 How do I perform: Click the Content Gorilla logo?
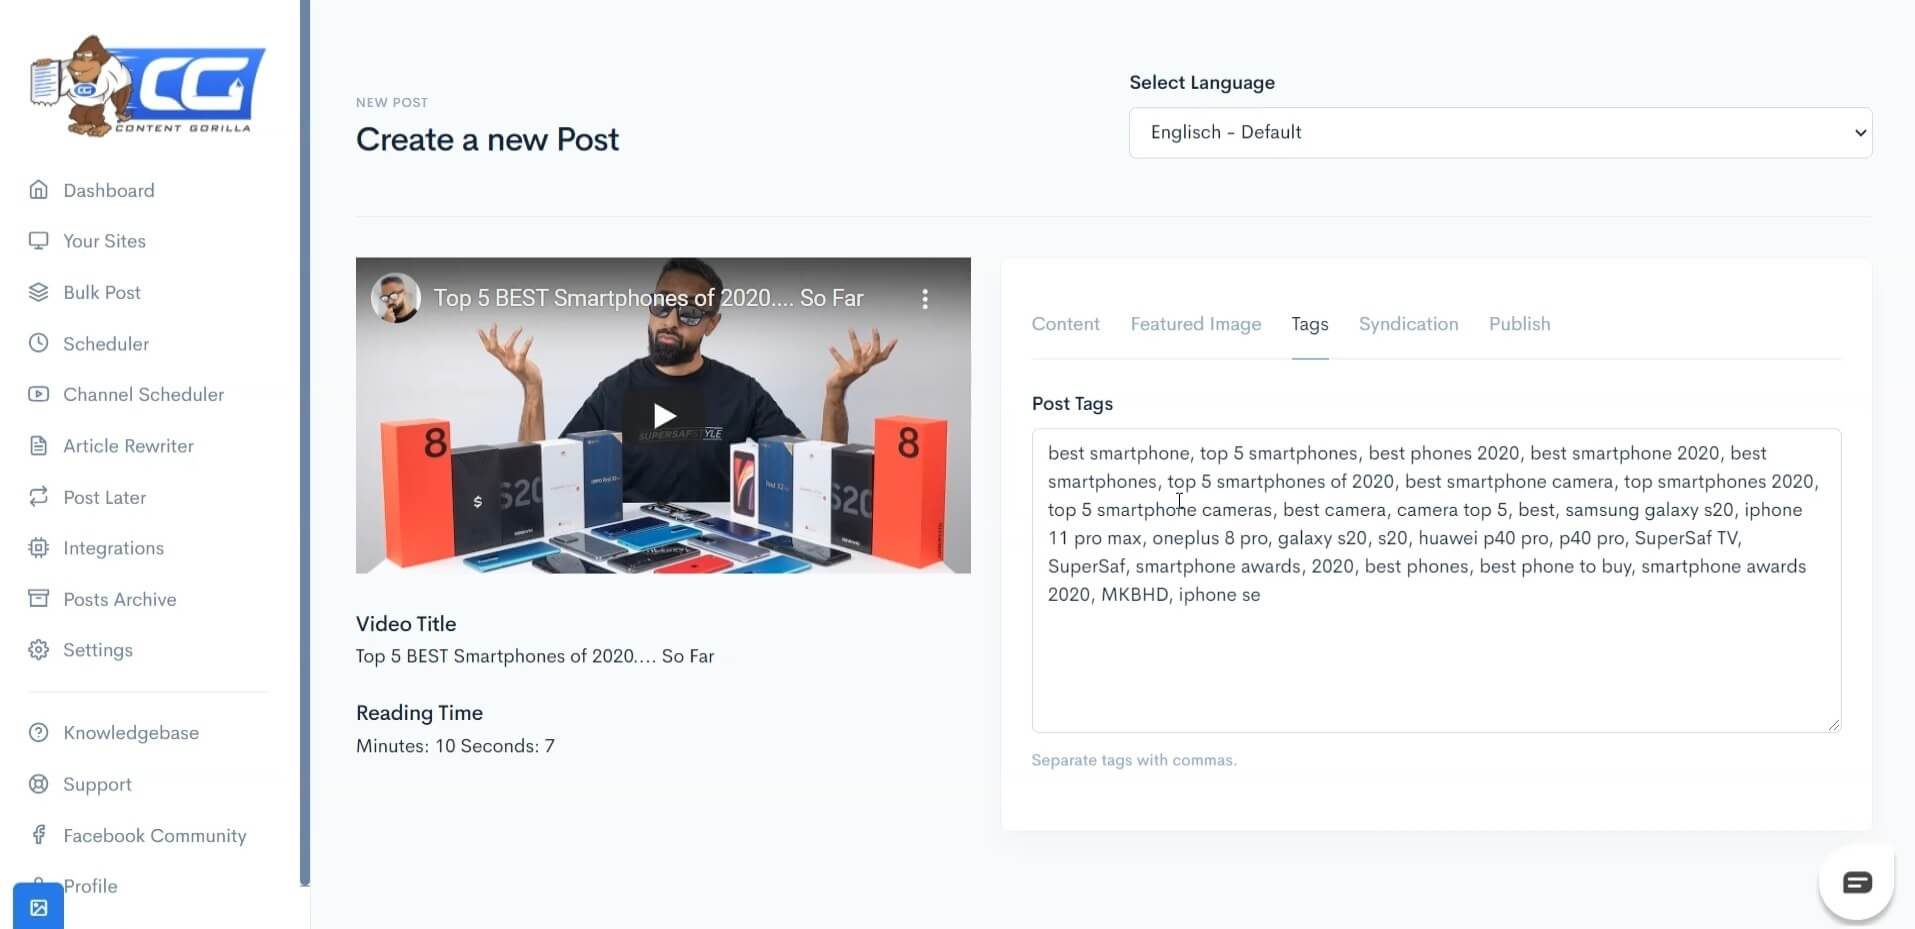(147, 86)
